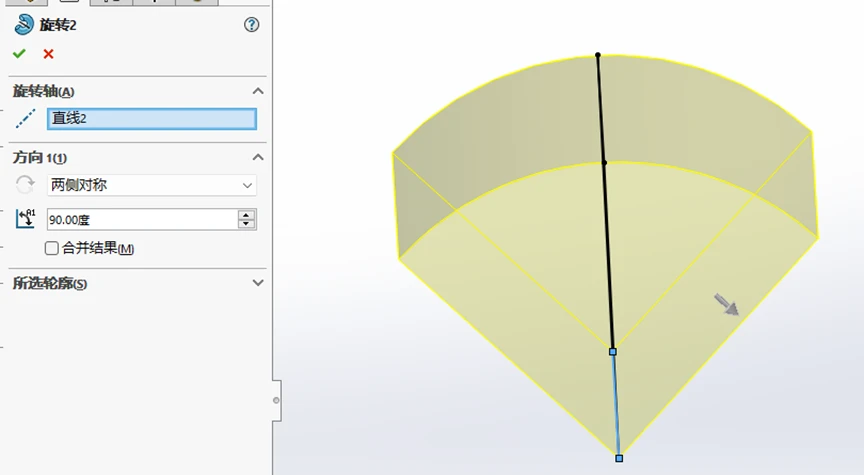The width and height of the screenshot is (864, 475).
Task: Select the 直线2 axis selection box
Action: click(152, 118)
